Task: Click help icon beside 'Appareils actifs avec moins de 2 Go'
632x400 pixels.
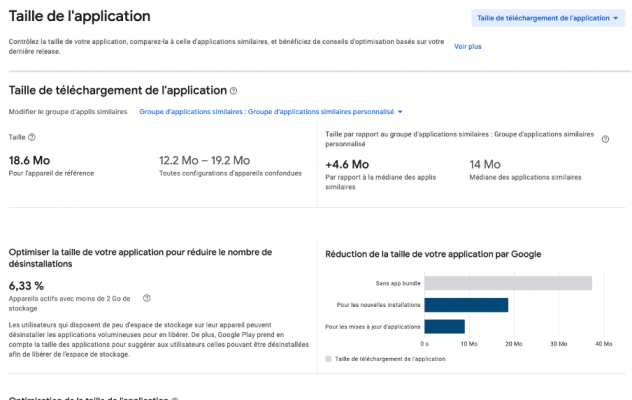Action: 147,298
